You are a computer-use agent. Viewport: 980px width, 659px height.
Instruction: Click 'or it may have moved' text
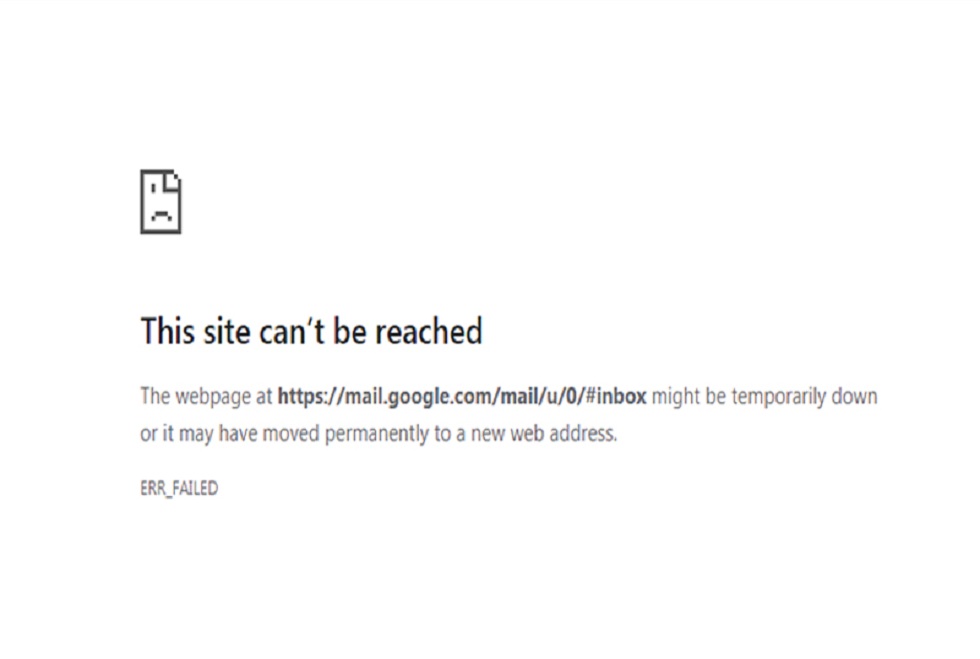230,434
